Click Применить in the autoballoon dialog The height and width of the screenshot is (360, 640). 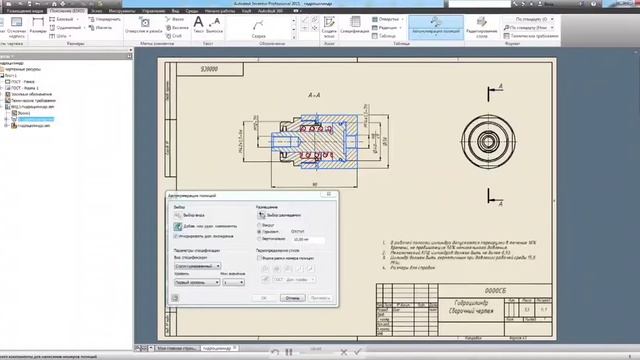pos(320,298)
